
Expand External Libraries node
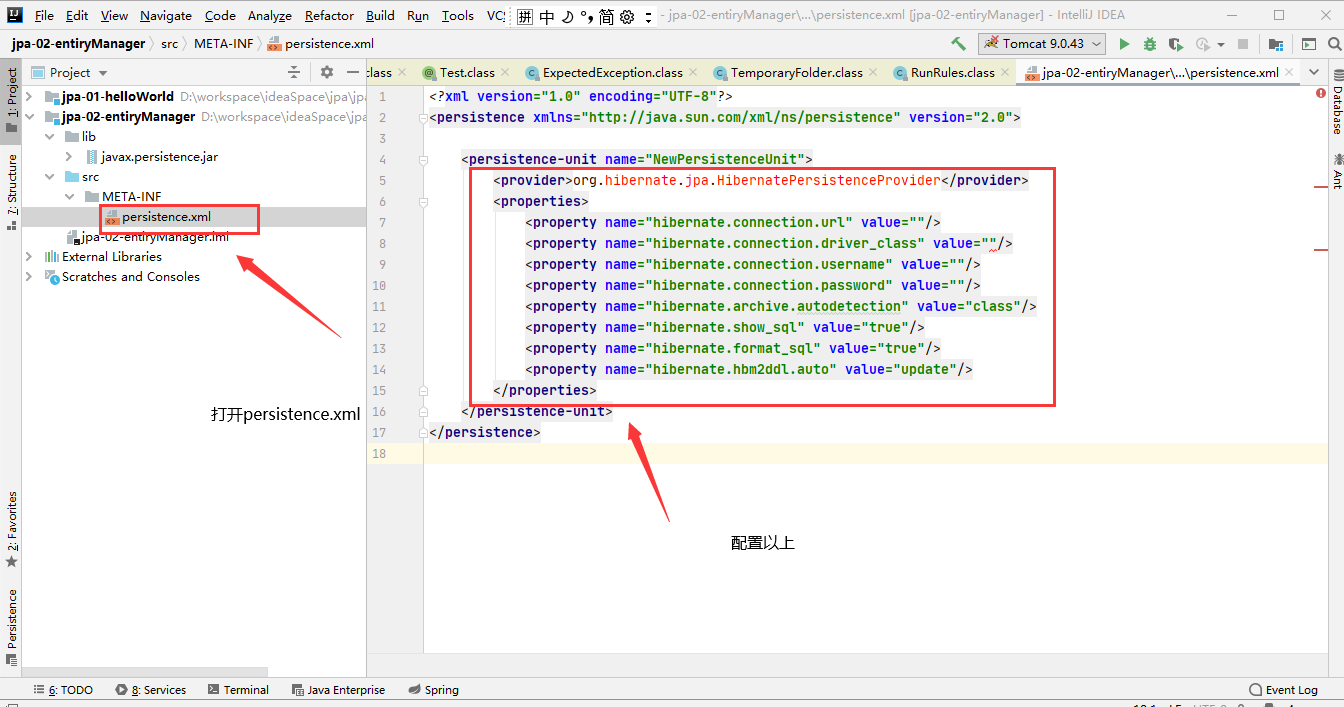[x=29, y=257]
